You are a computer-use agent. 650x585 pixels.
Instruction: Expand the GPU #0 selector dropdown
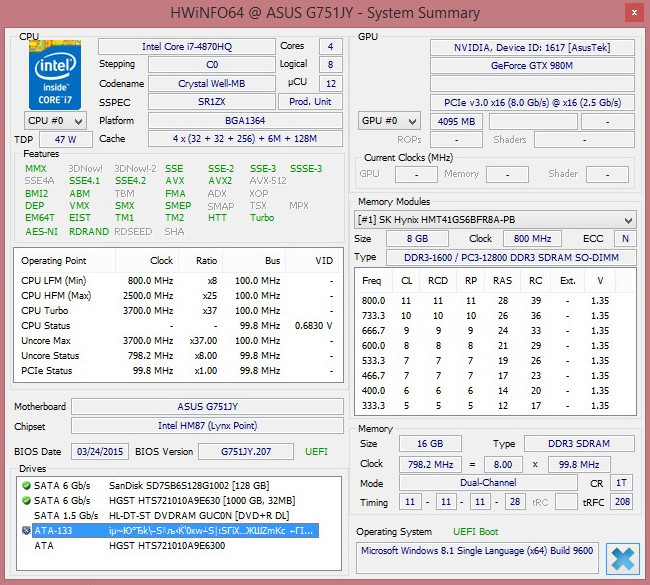(x=388, y=121)
